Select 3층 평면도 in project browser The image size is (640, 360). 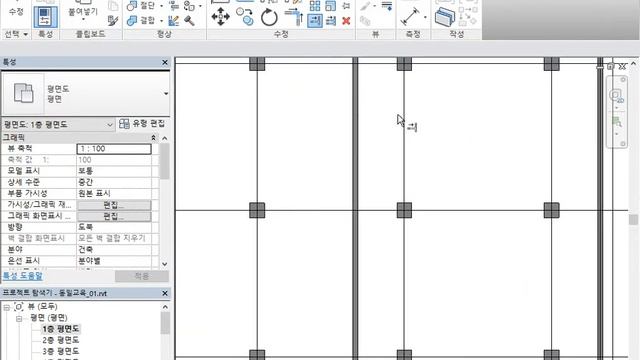pos(60,351)
